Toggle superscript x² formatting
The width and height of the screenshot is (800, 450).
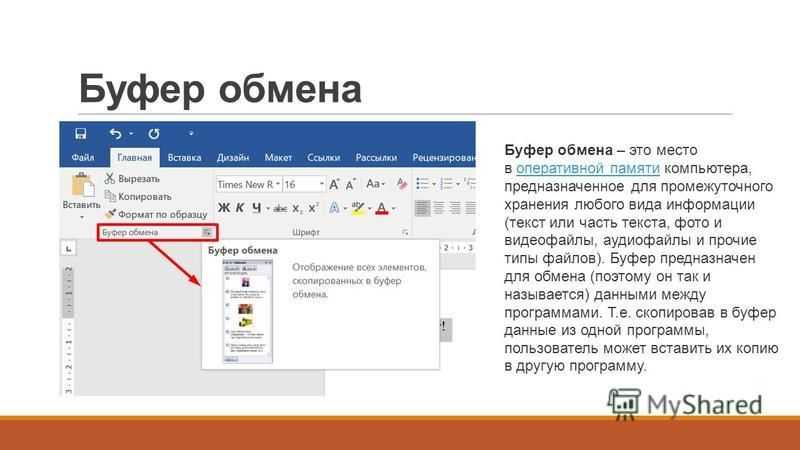pyautogui.click(x=313, y=208)
